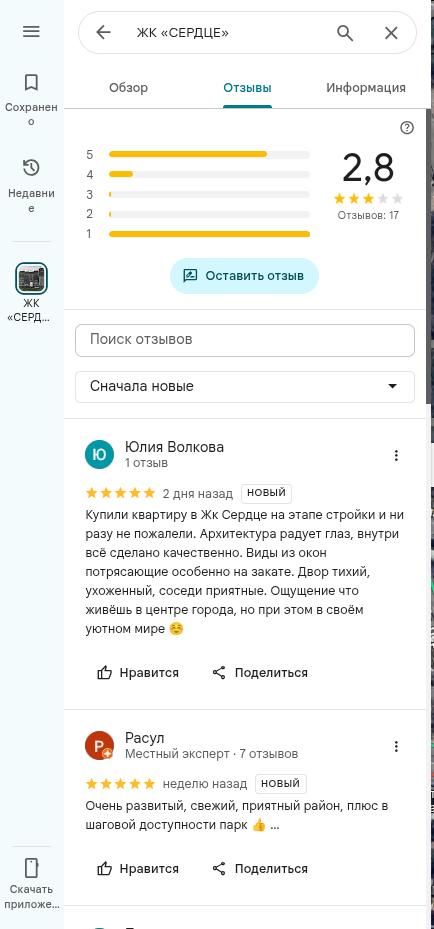434x929 pixels.
Task: Switch to the Обзор tab
Action: (x=128, y=88)
